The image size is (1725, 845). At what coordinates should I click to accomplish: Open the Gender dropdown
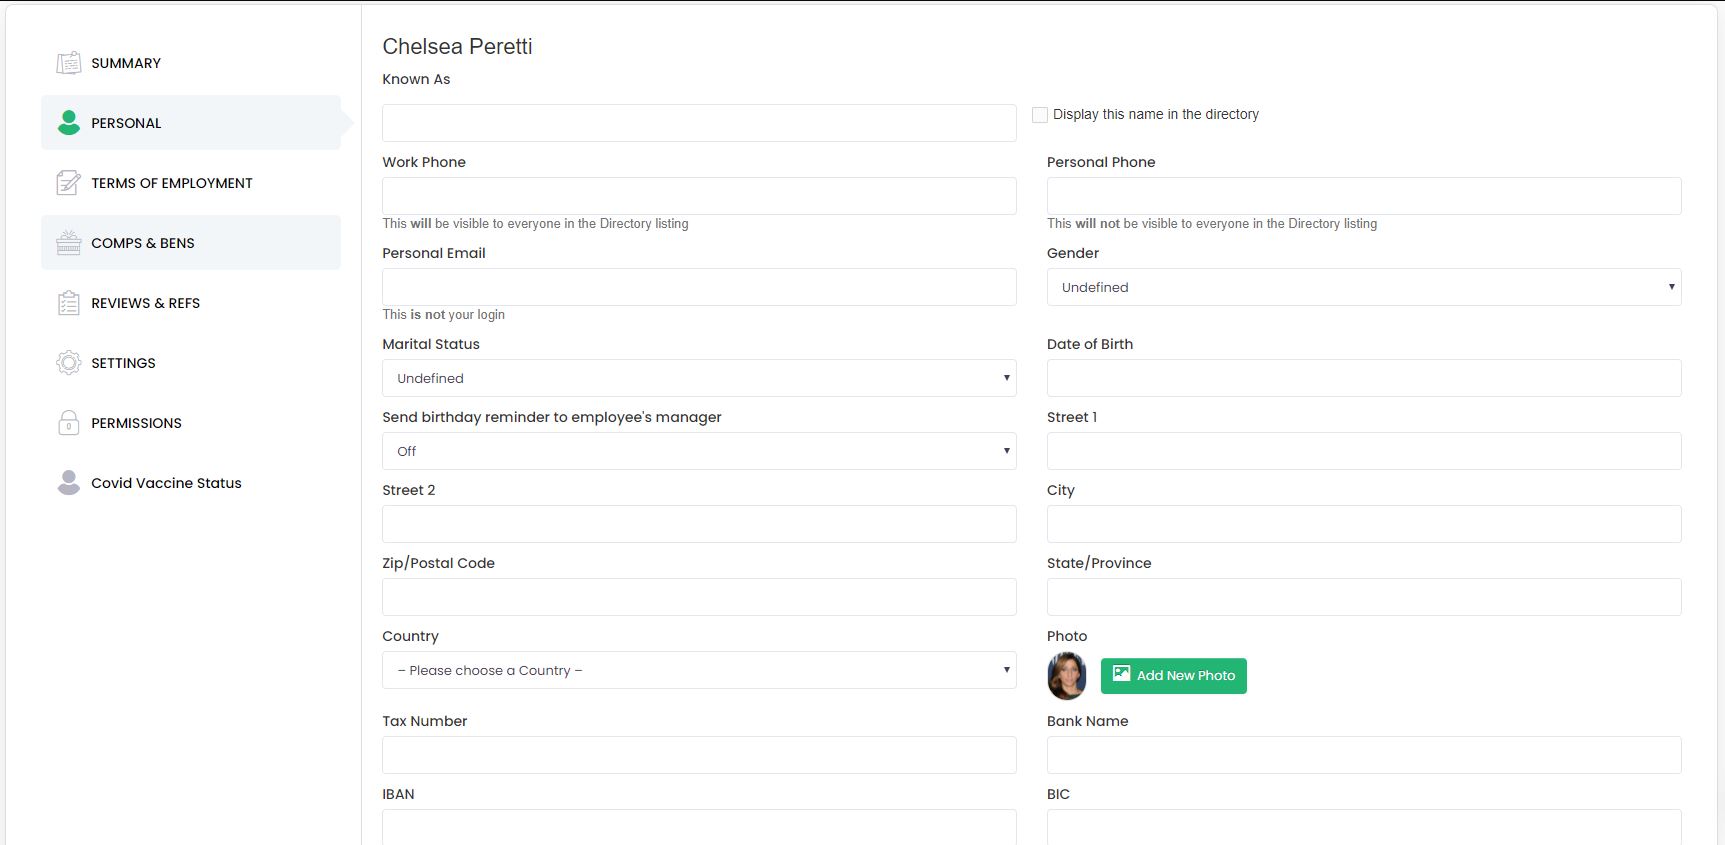pos(1364,287)
